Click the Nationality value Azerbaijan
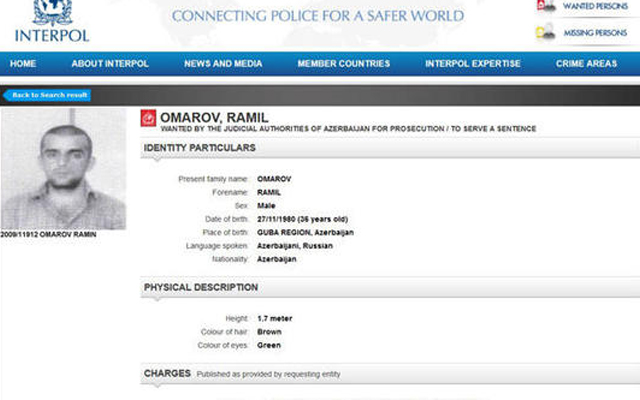 point(277,259)
